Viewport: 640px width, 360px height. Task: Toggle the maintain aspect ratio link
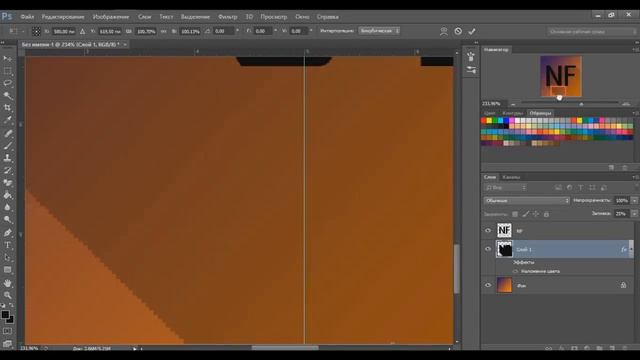coord(163,31)
